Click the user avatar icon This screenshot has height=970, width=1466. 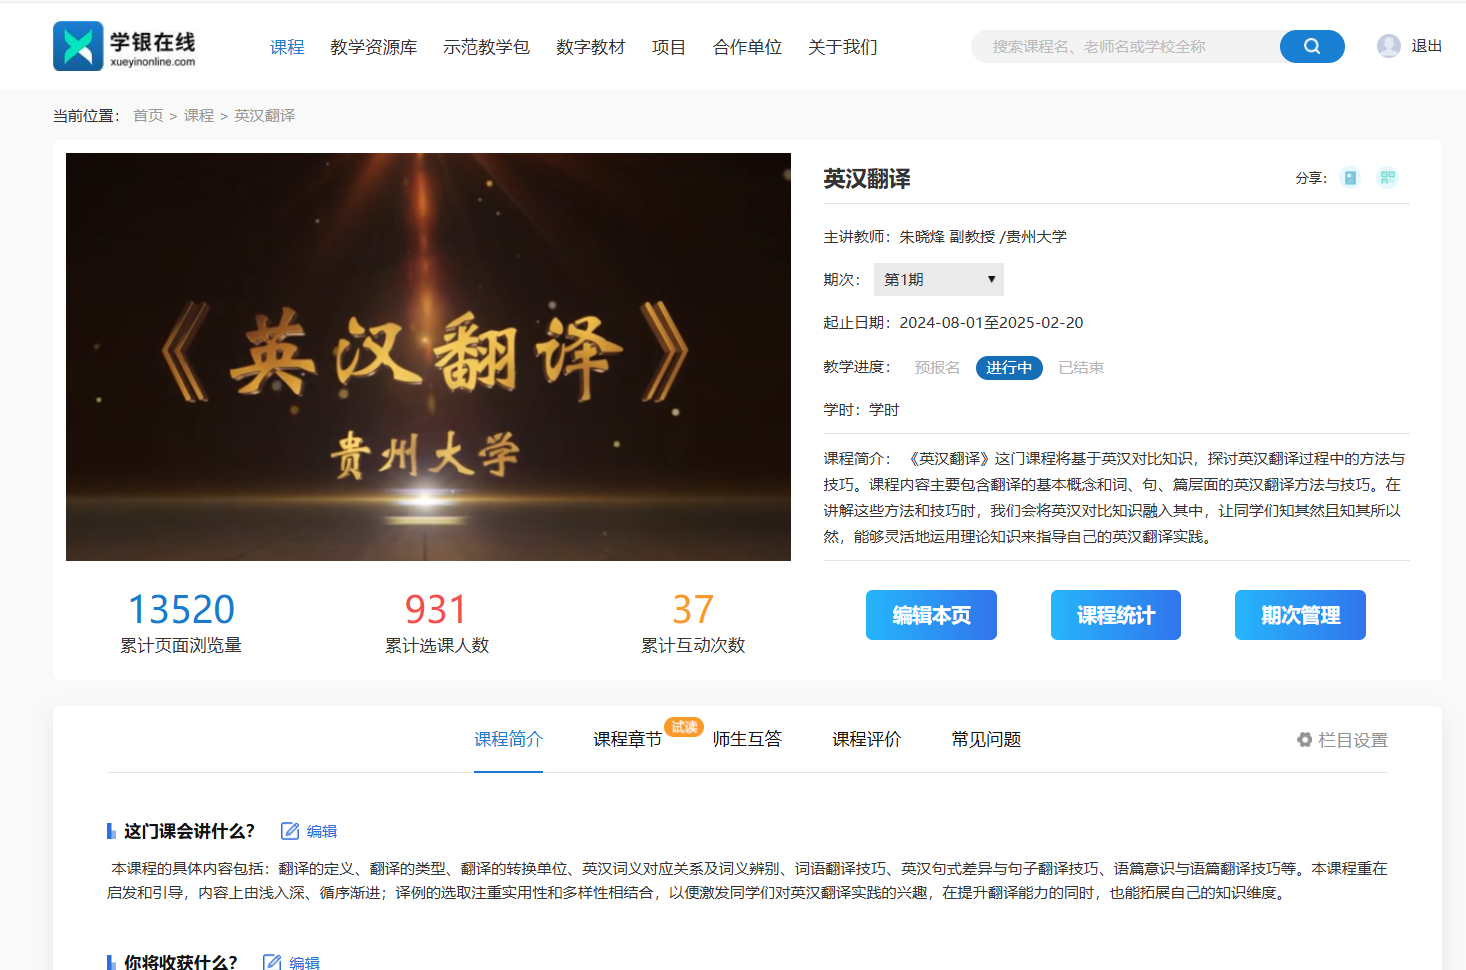1388,46
